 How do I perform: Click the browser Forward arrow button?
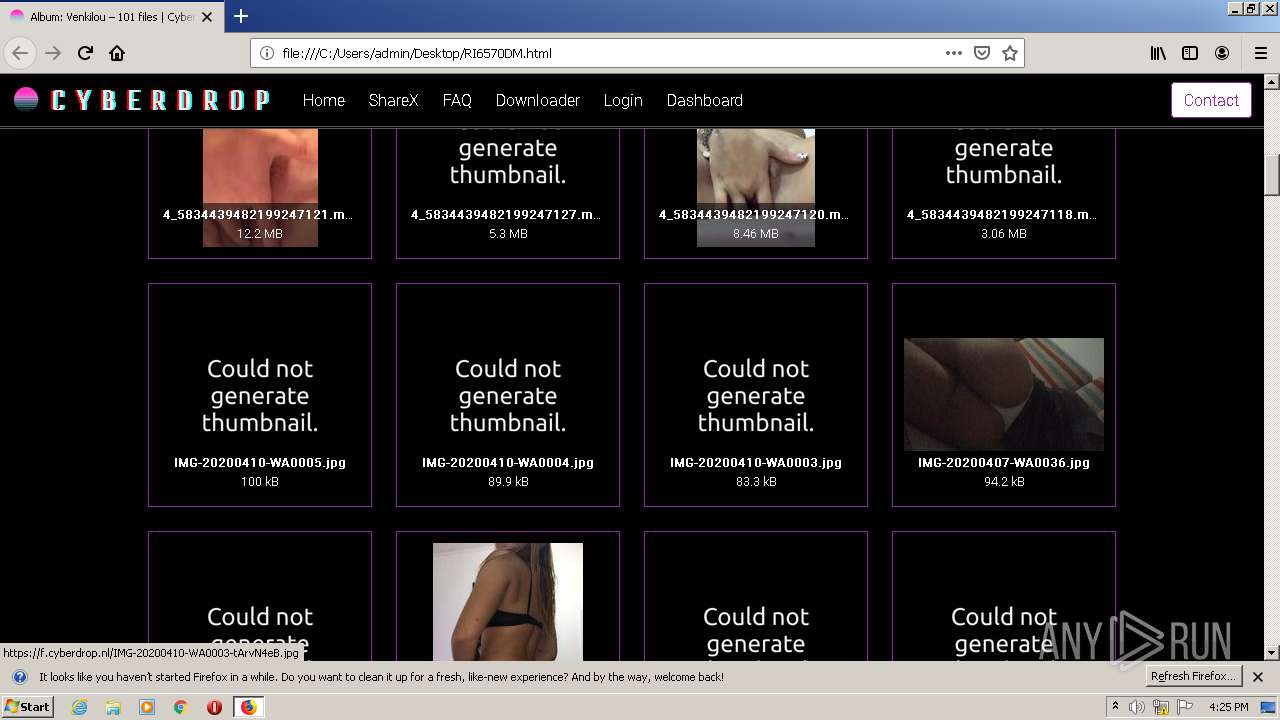click(x=53, y=53)
